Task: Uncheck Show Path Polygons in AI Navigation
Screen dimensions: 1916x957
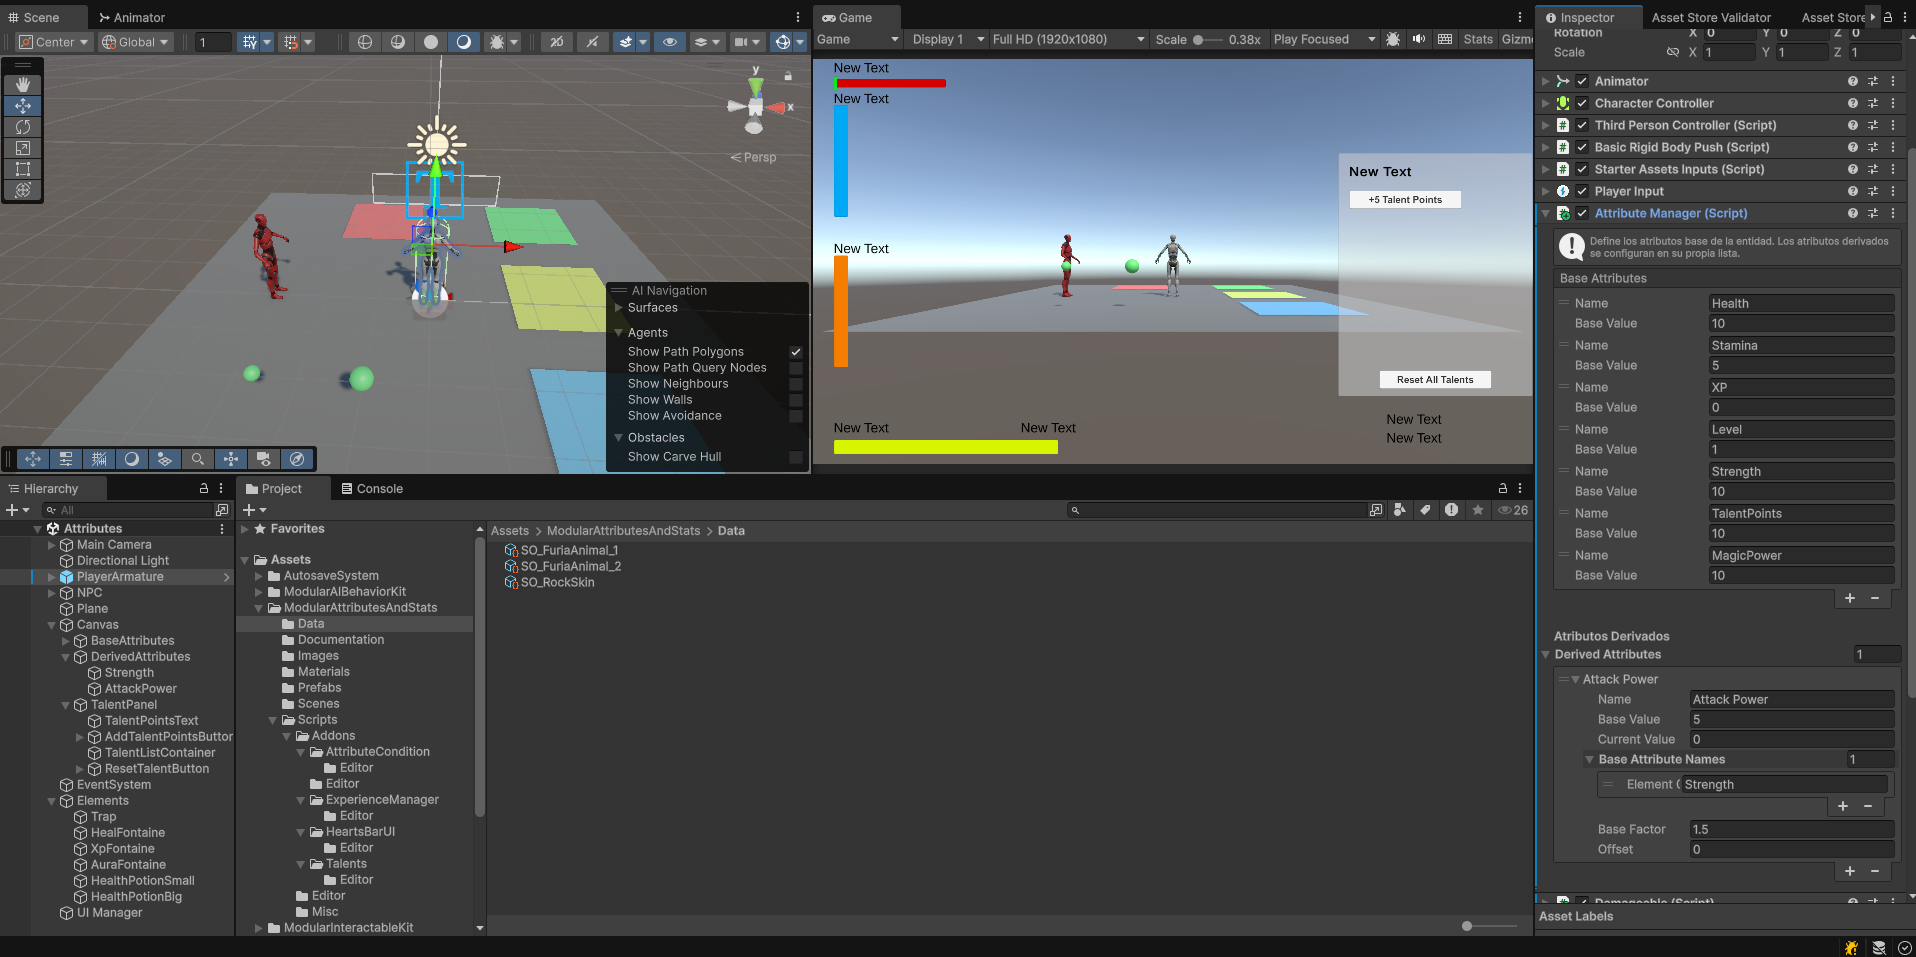Action: 795,352
